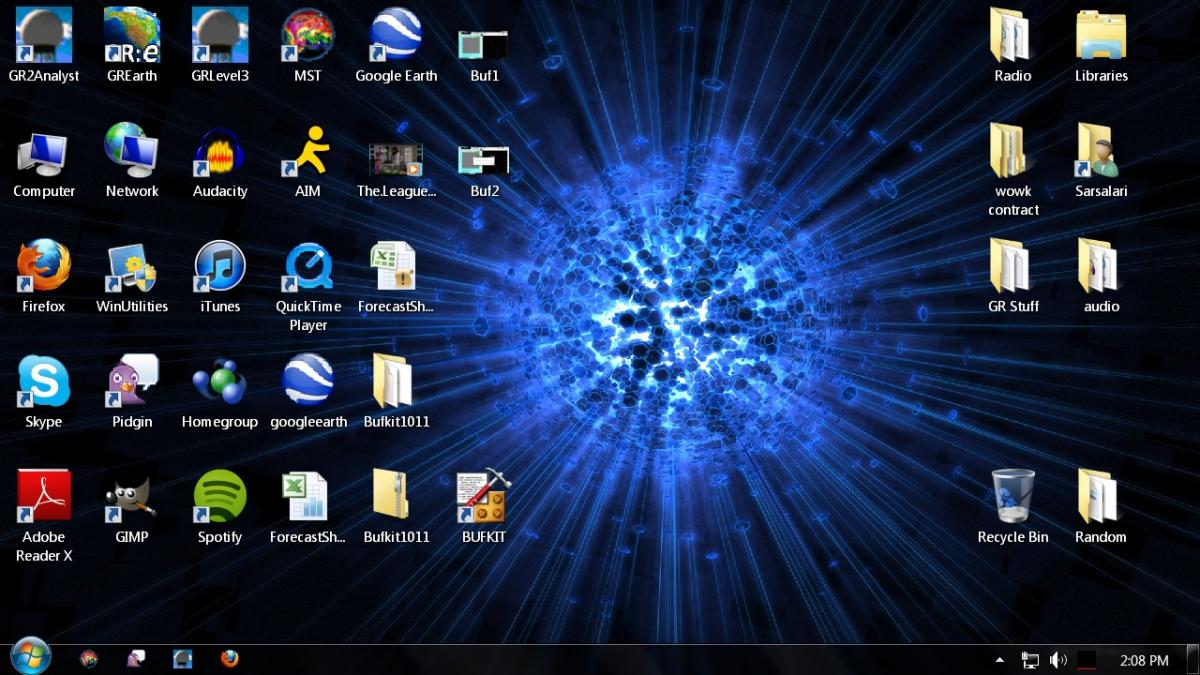Click the Random folder icon

point(1101,507)
